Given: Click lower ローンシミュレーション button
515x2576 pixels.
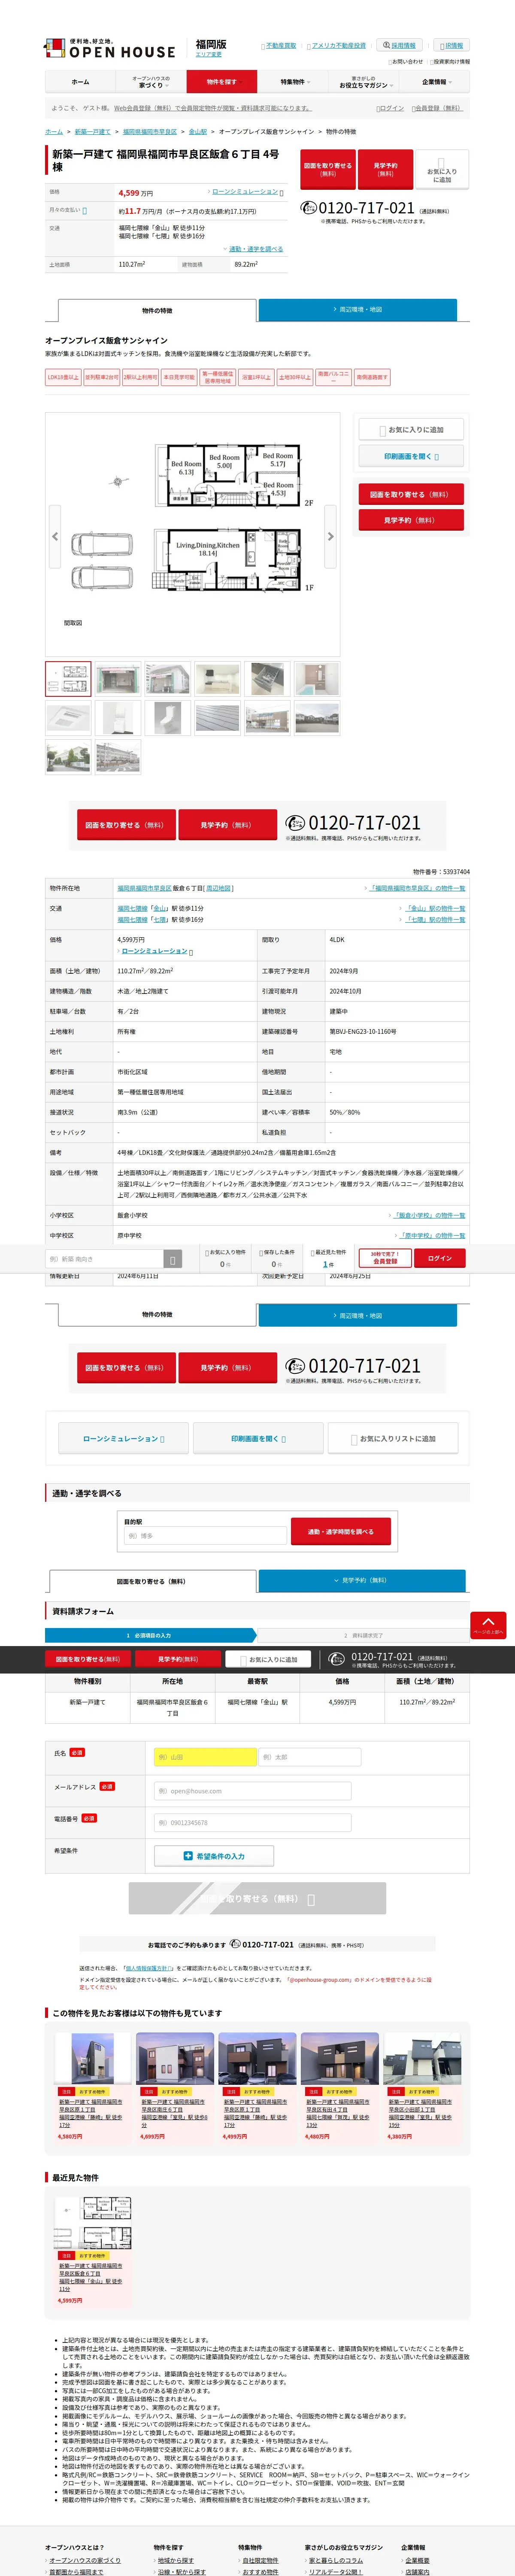Looking at the screenshot, I should tap(123, 1438).
